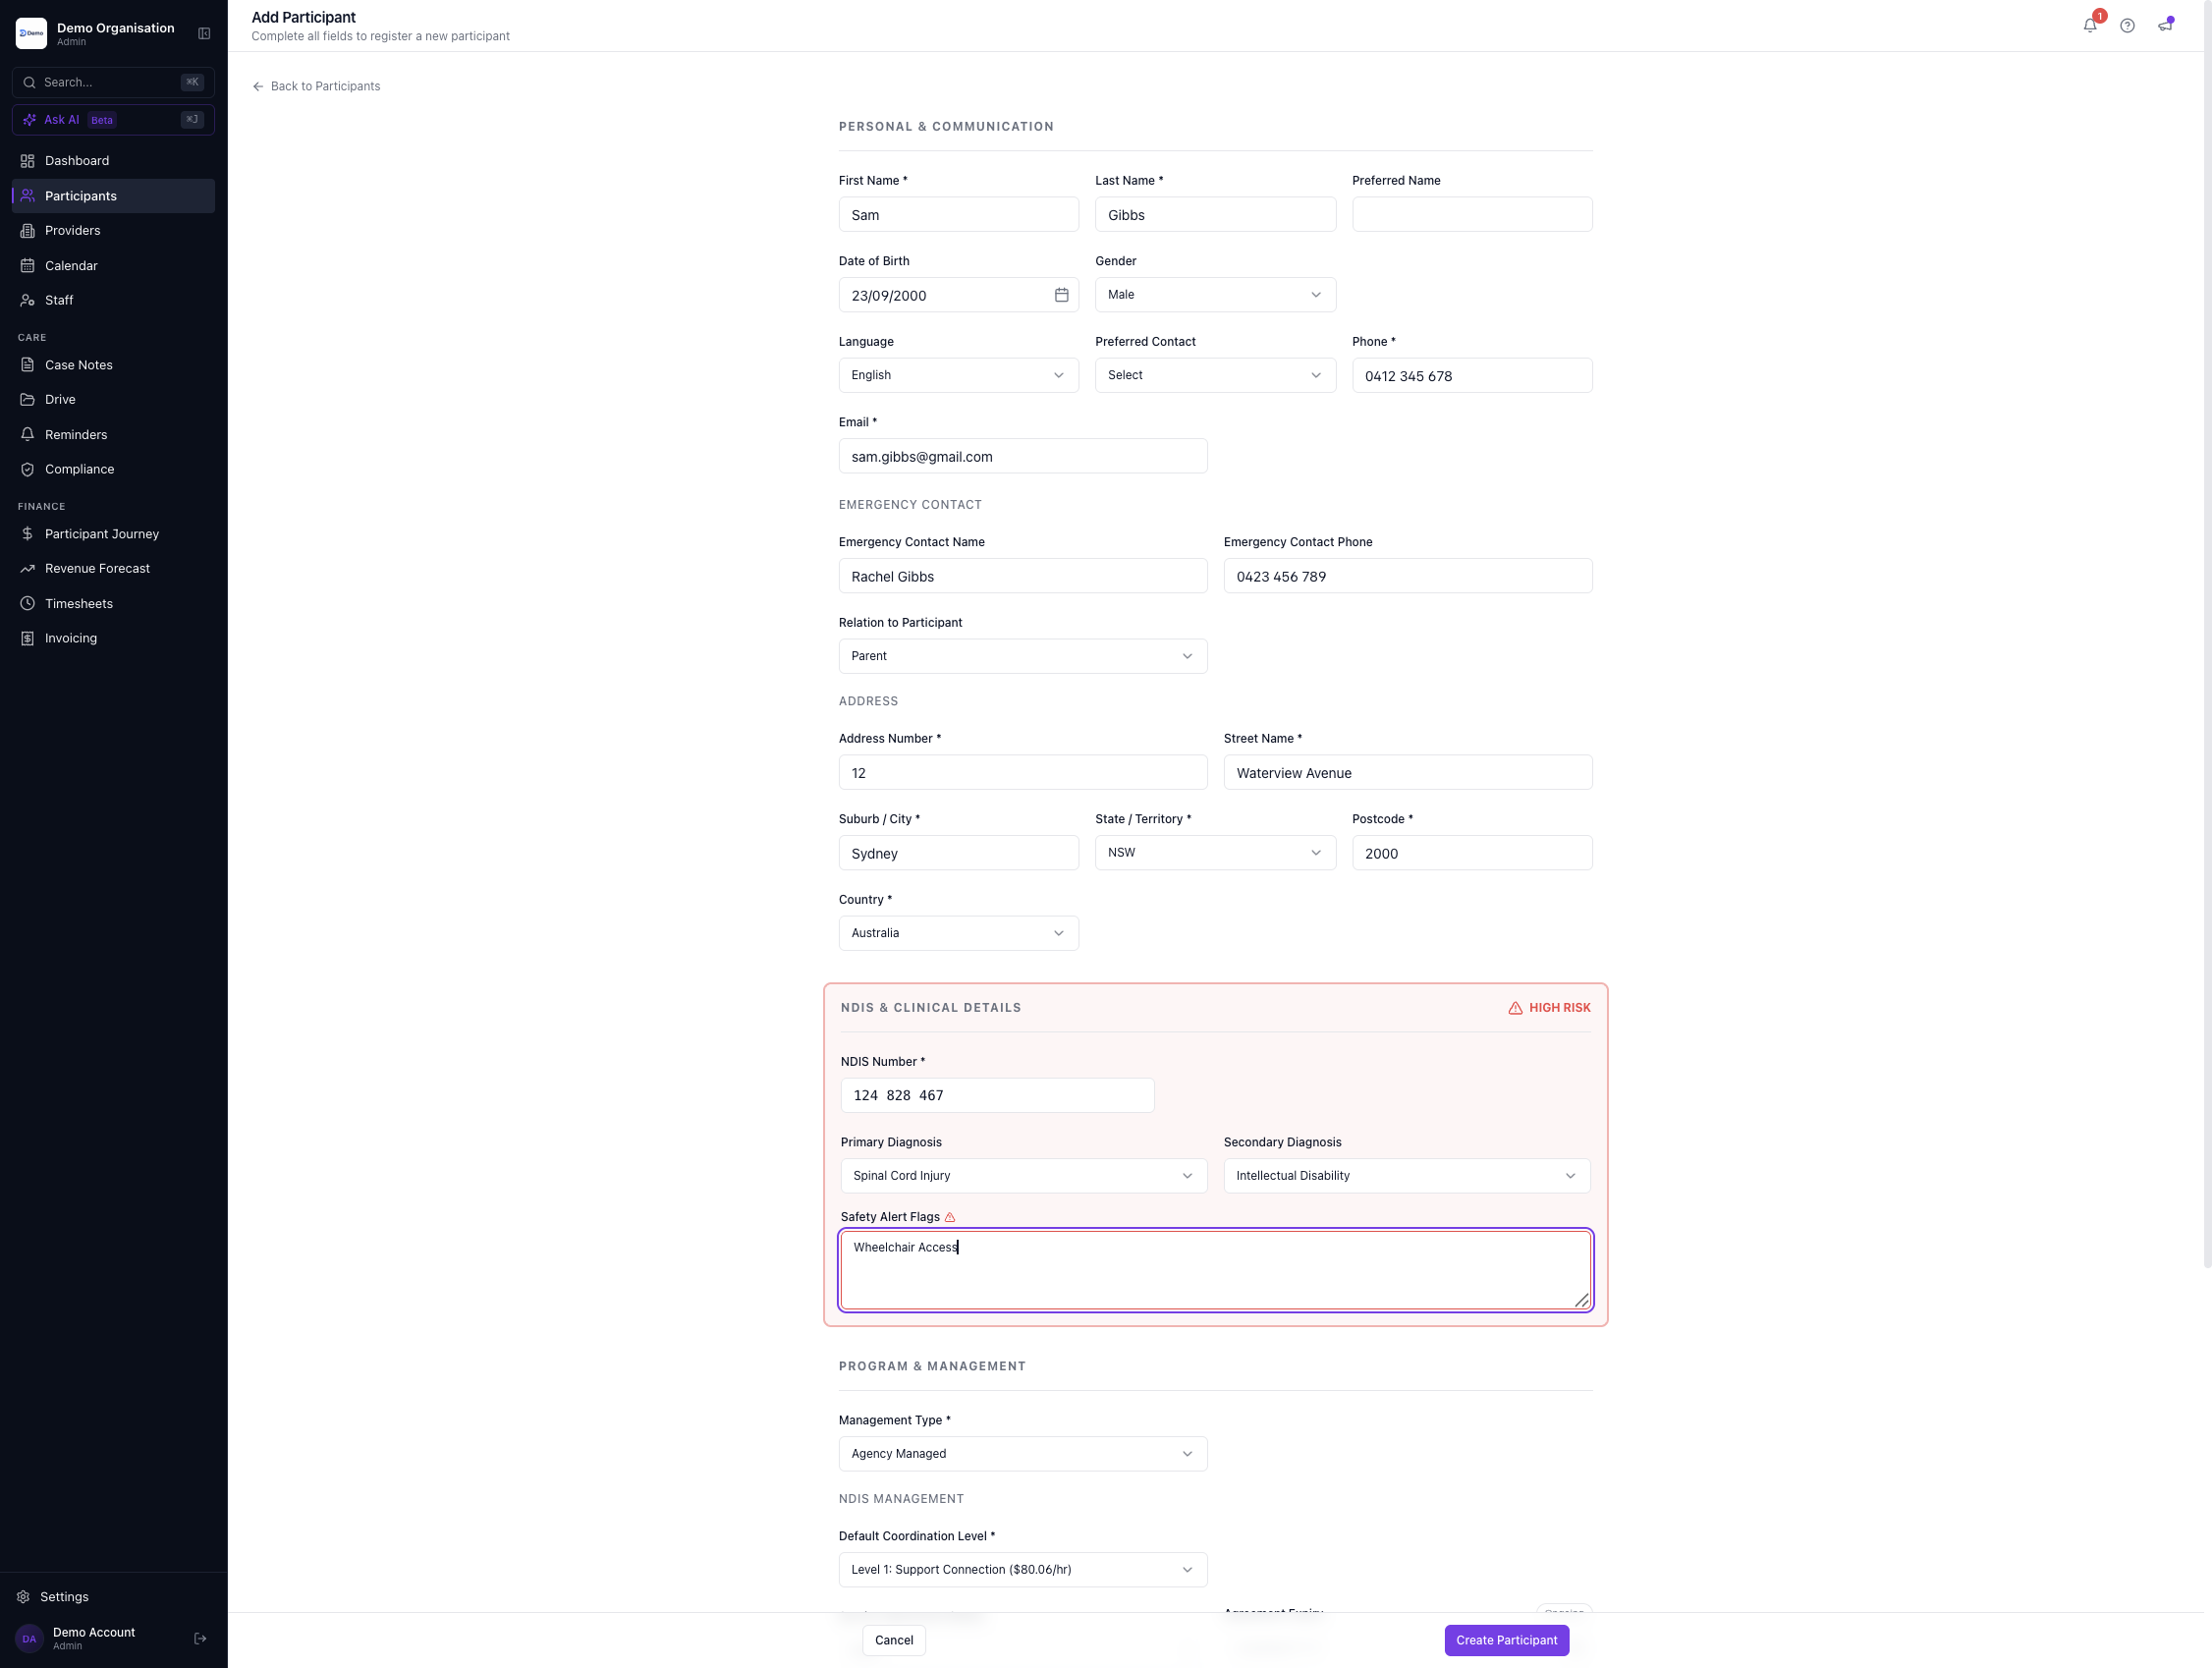This screenshot has width=2212, height=1668.
Task: Collapse the sidebar with panel icon
Action: click(204, 34)
